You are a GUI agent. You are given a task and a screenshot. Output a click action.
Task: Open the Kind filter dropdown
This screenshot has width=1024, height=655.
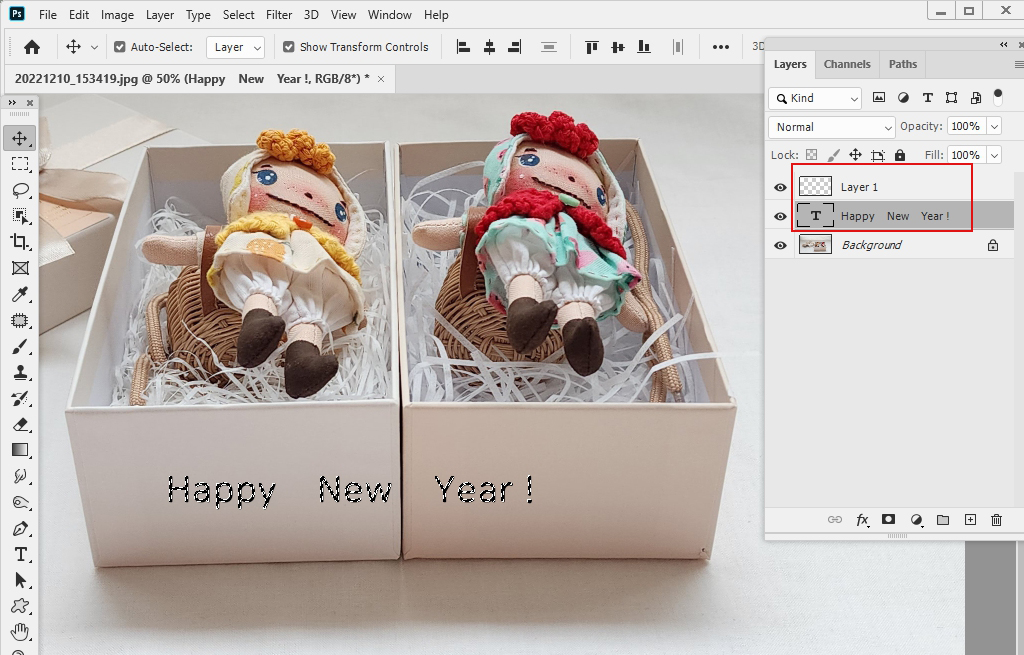(815, 98)
